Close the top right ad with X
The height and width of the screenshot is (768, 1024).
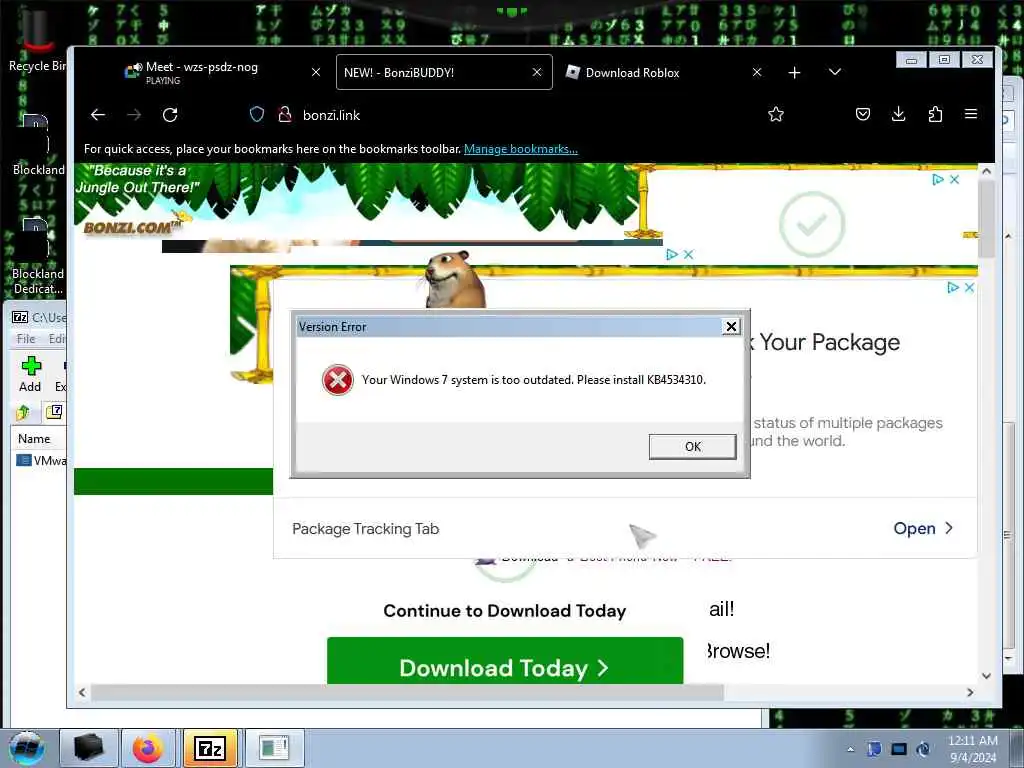click(954, 180)
